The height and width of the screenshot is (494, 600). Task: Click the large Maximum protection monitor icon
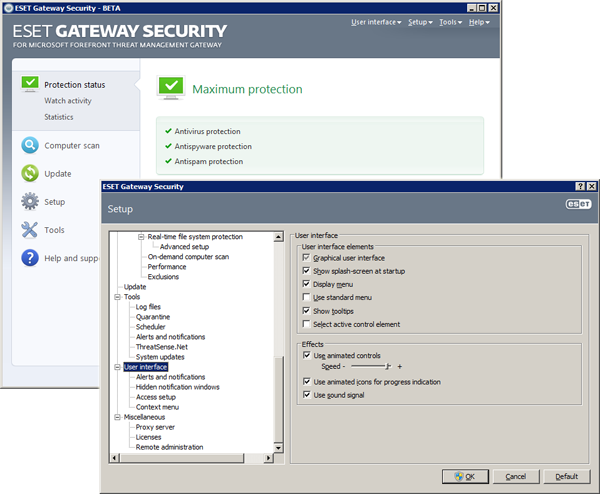pos(171,88)
